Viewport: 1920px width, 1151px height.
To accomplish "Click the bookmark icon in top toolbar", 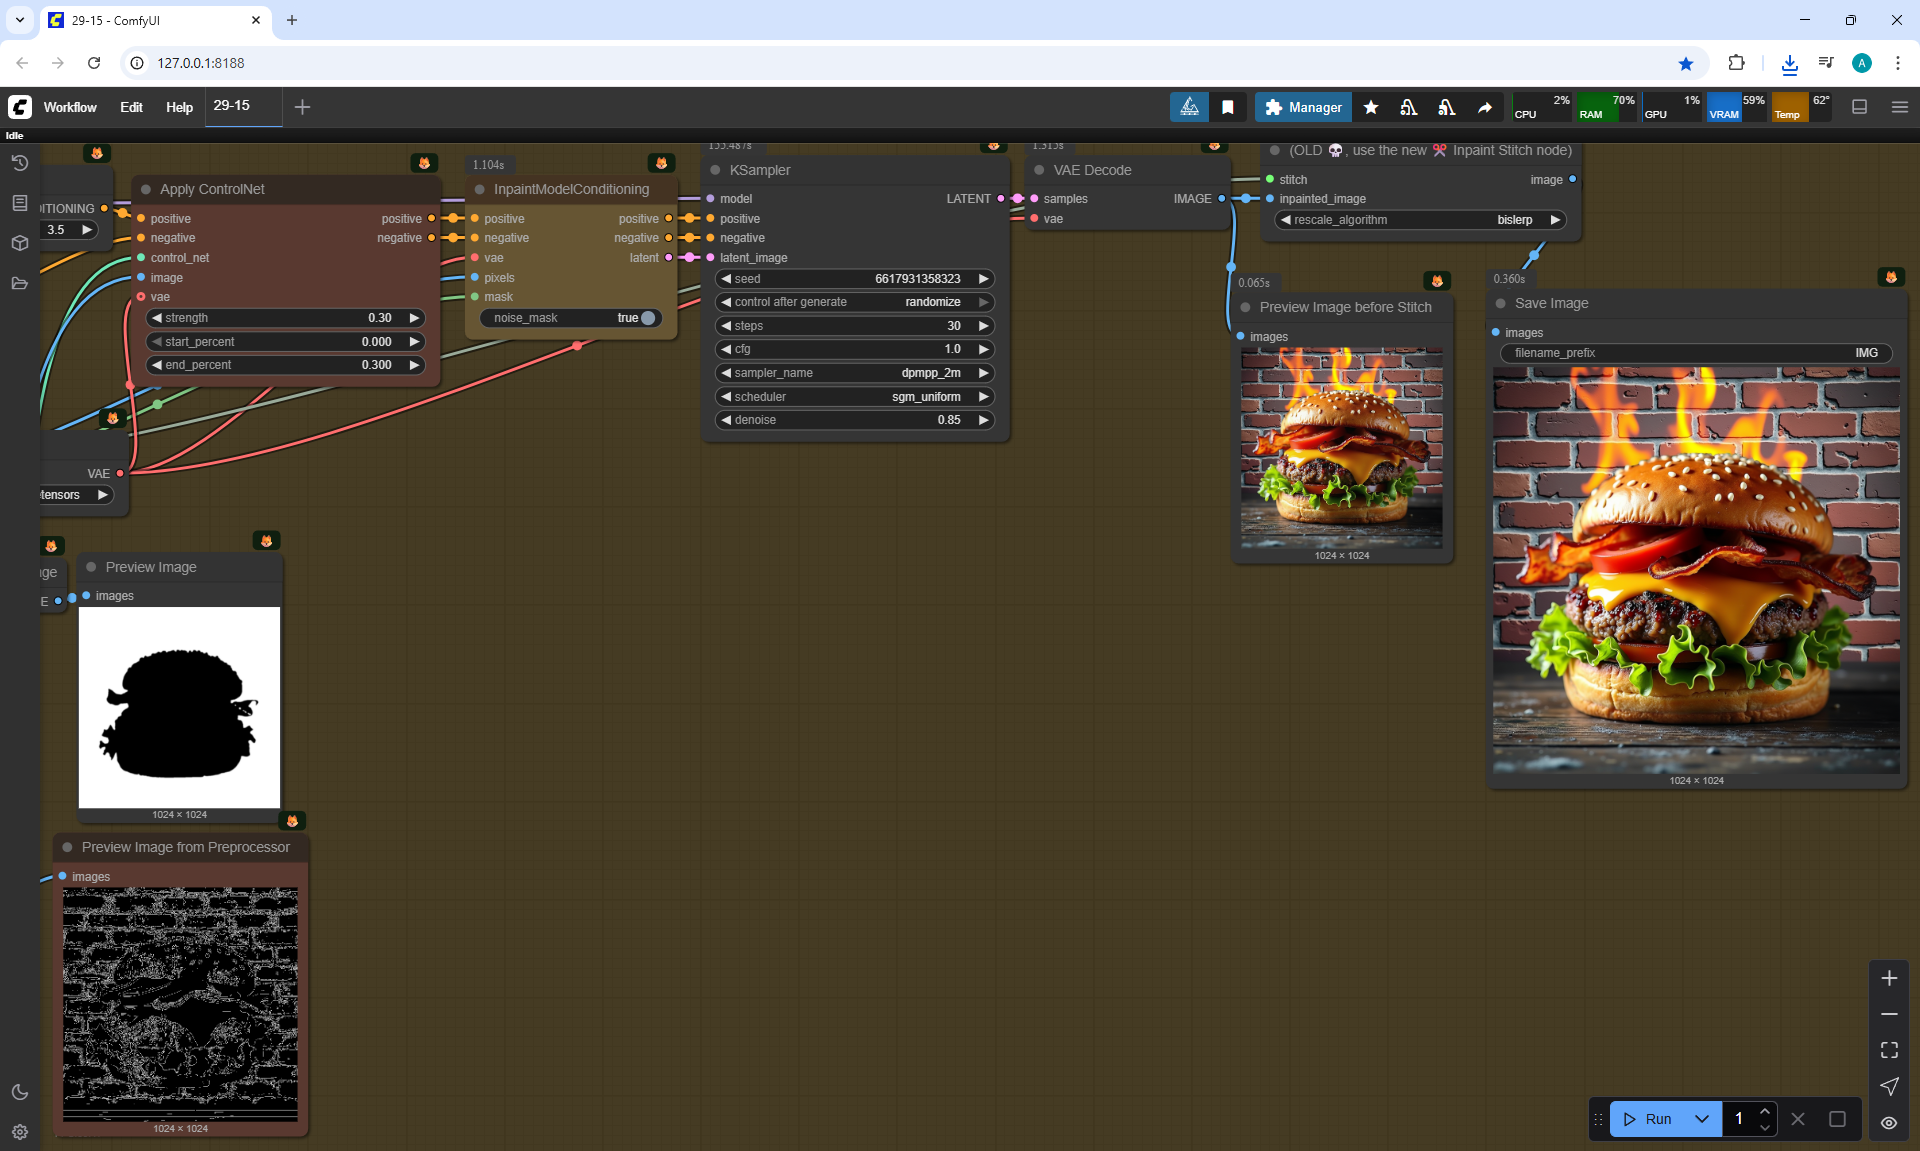I will tap(1228, 107).
